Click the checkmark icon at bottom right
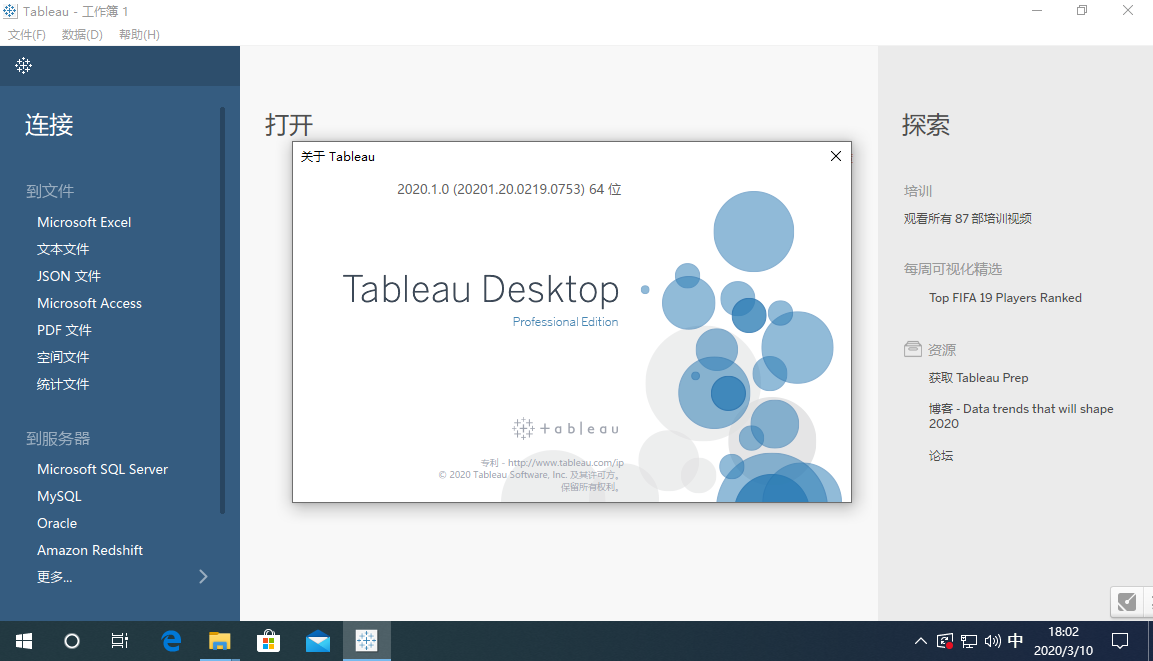 coord(1127,601)
